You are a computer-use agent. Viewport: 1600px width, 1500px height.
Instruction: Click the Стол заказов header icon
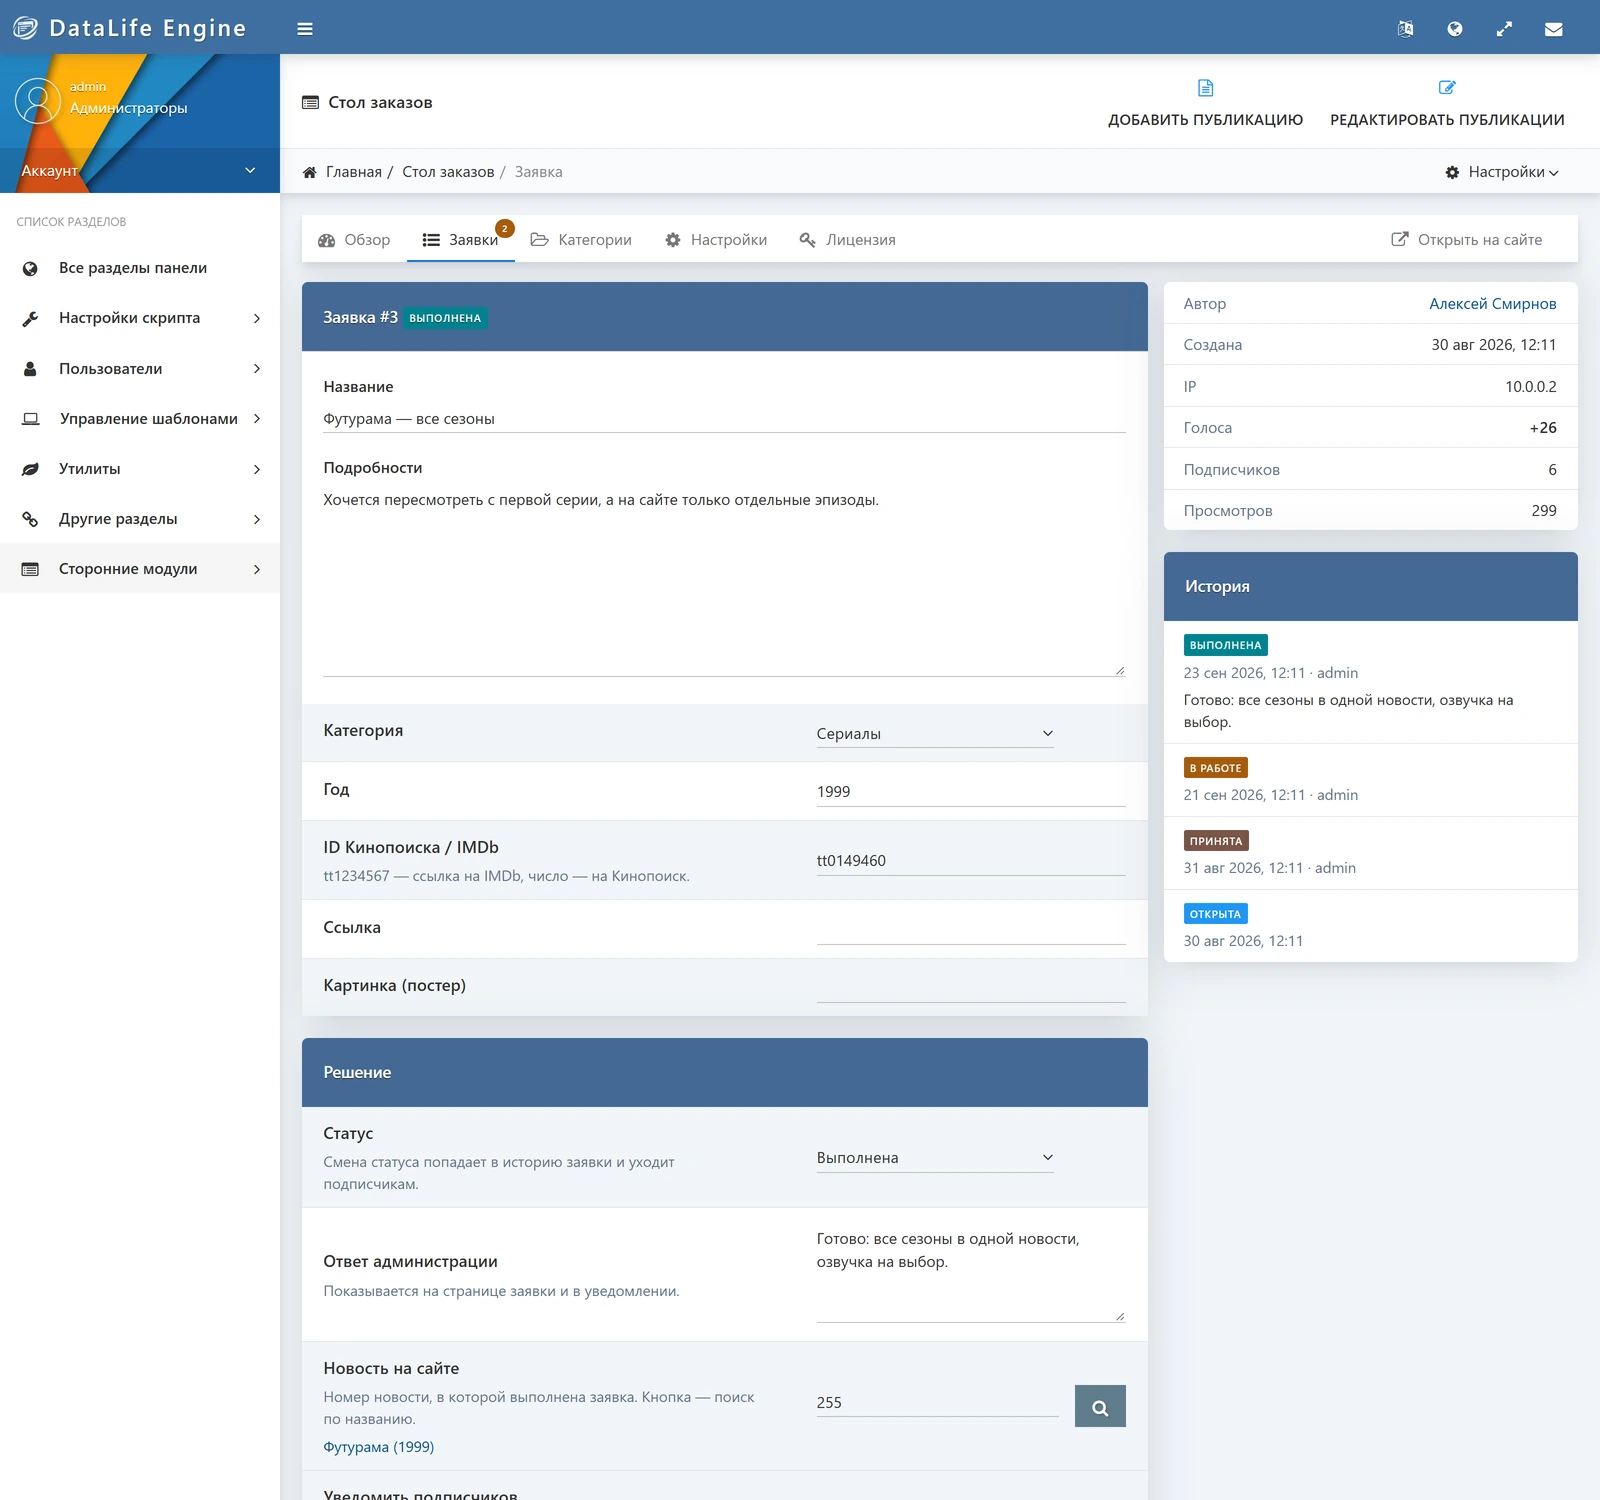click(311, 102)
